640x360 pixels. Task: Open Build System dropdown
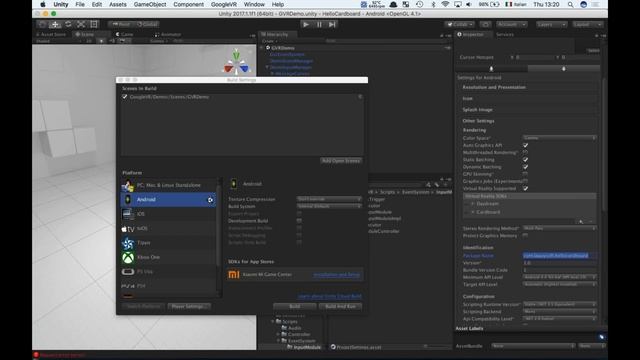[329, 206]
